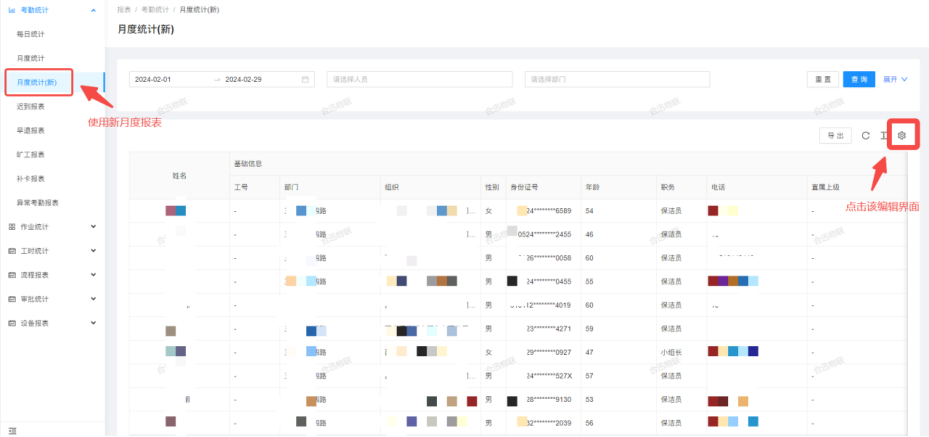This screenshot has width=929, height=437.
Task: Select 月度统计(新) menu item
Action: [37, 82]
